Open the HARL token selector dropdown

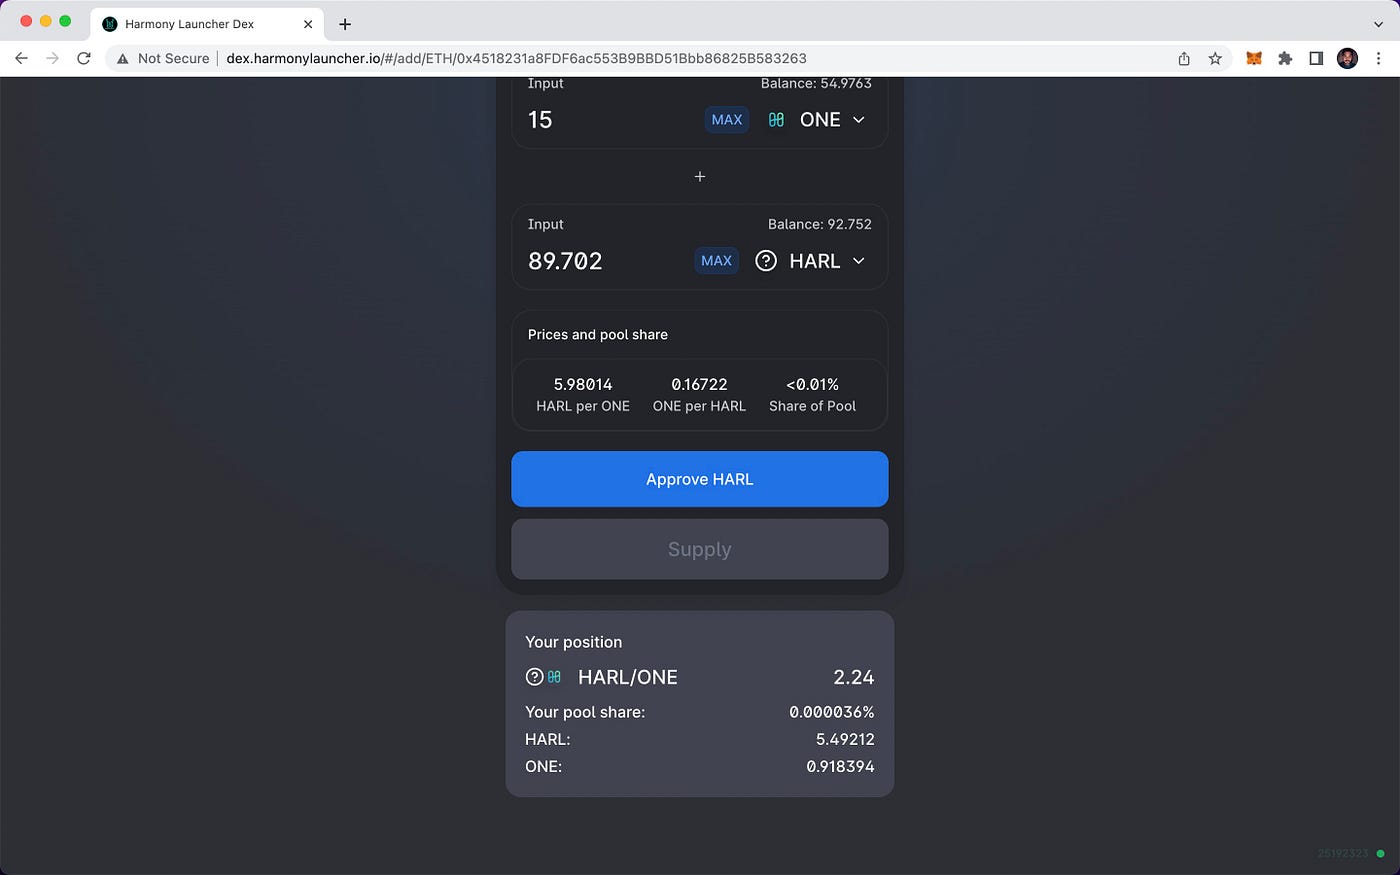pos(810,261)
